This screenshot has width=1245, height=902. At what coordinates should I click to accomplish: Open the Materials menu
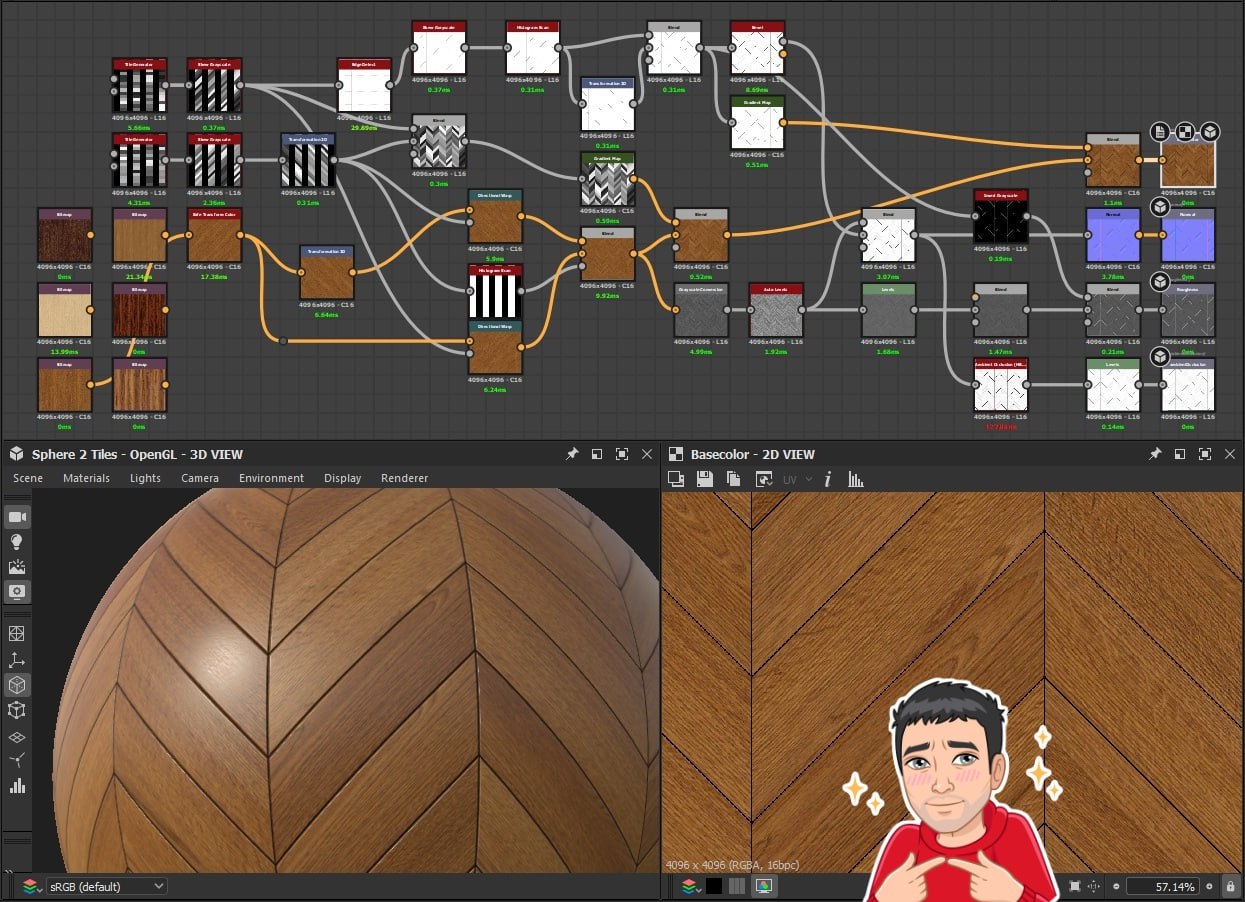click(x=87, y=478)
